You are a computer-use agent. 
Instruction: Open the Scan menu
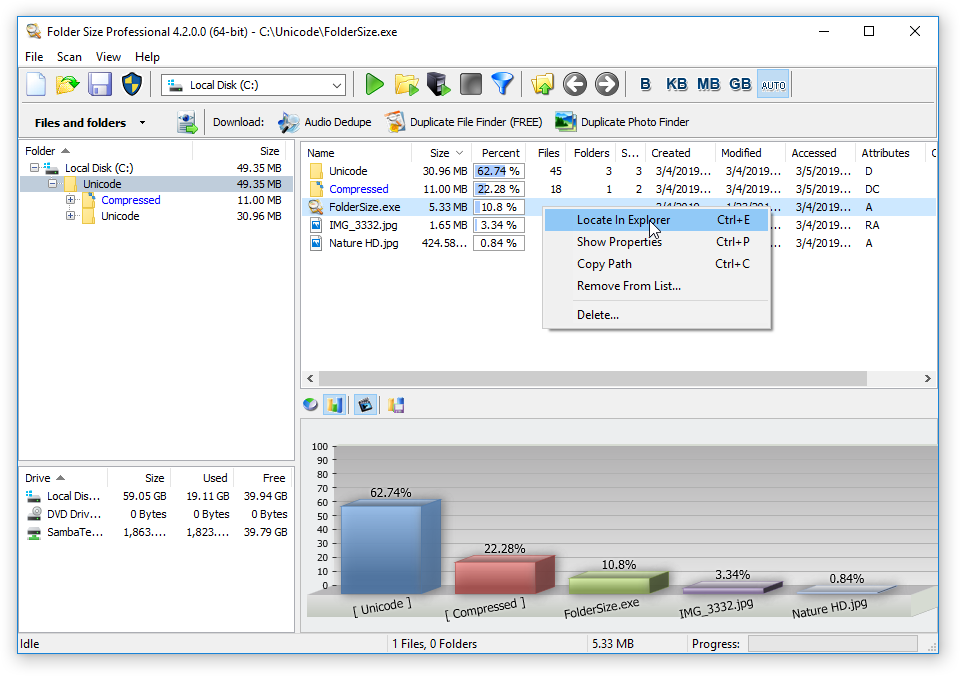[69, 57]
